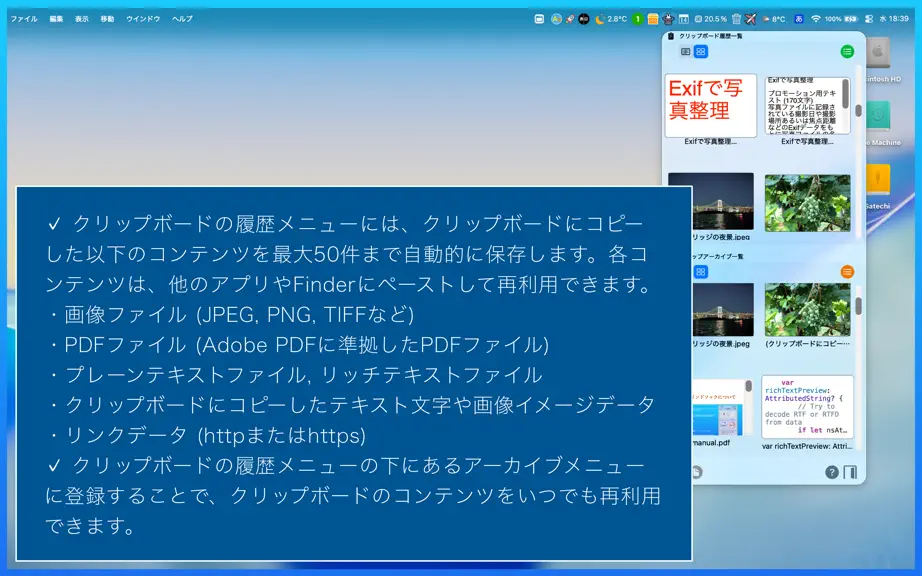Select the grapes photo in the archive list

tap(807, 309)
